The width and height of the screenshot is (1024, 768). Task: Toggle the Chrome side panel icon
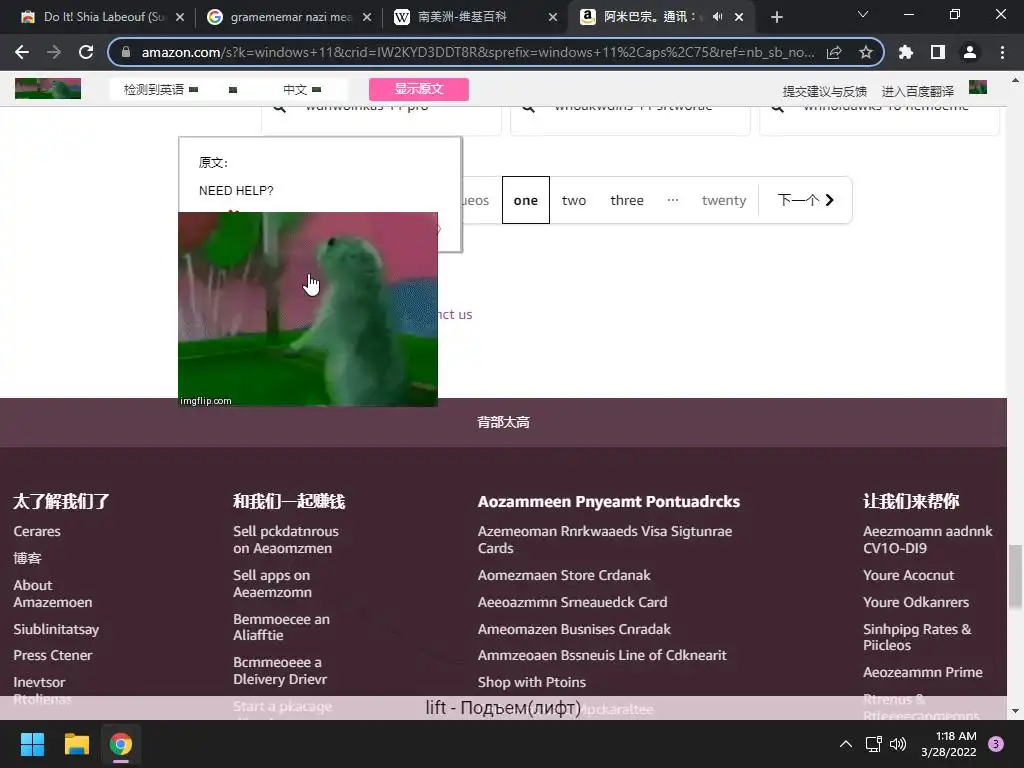point(938,52)
